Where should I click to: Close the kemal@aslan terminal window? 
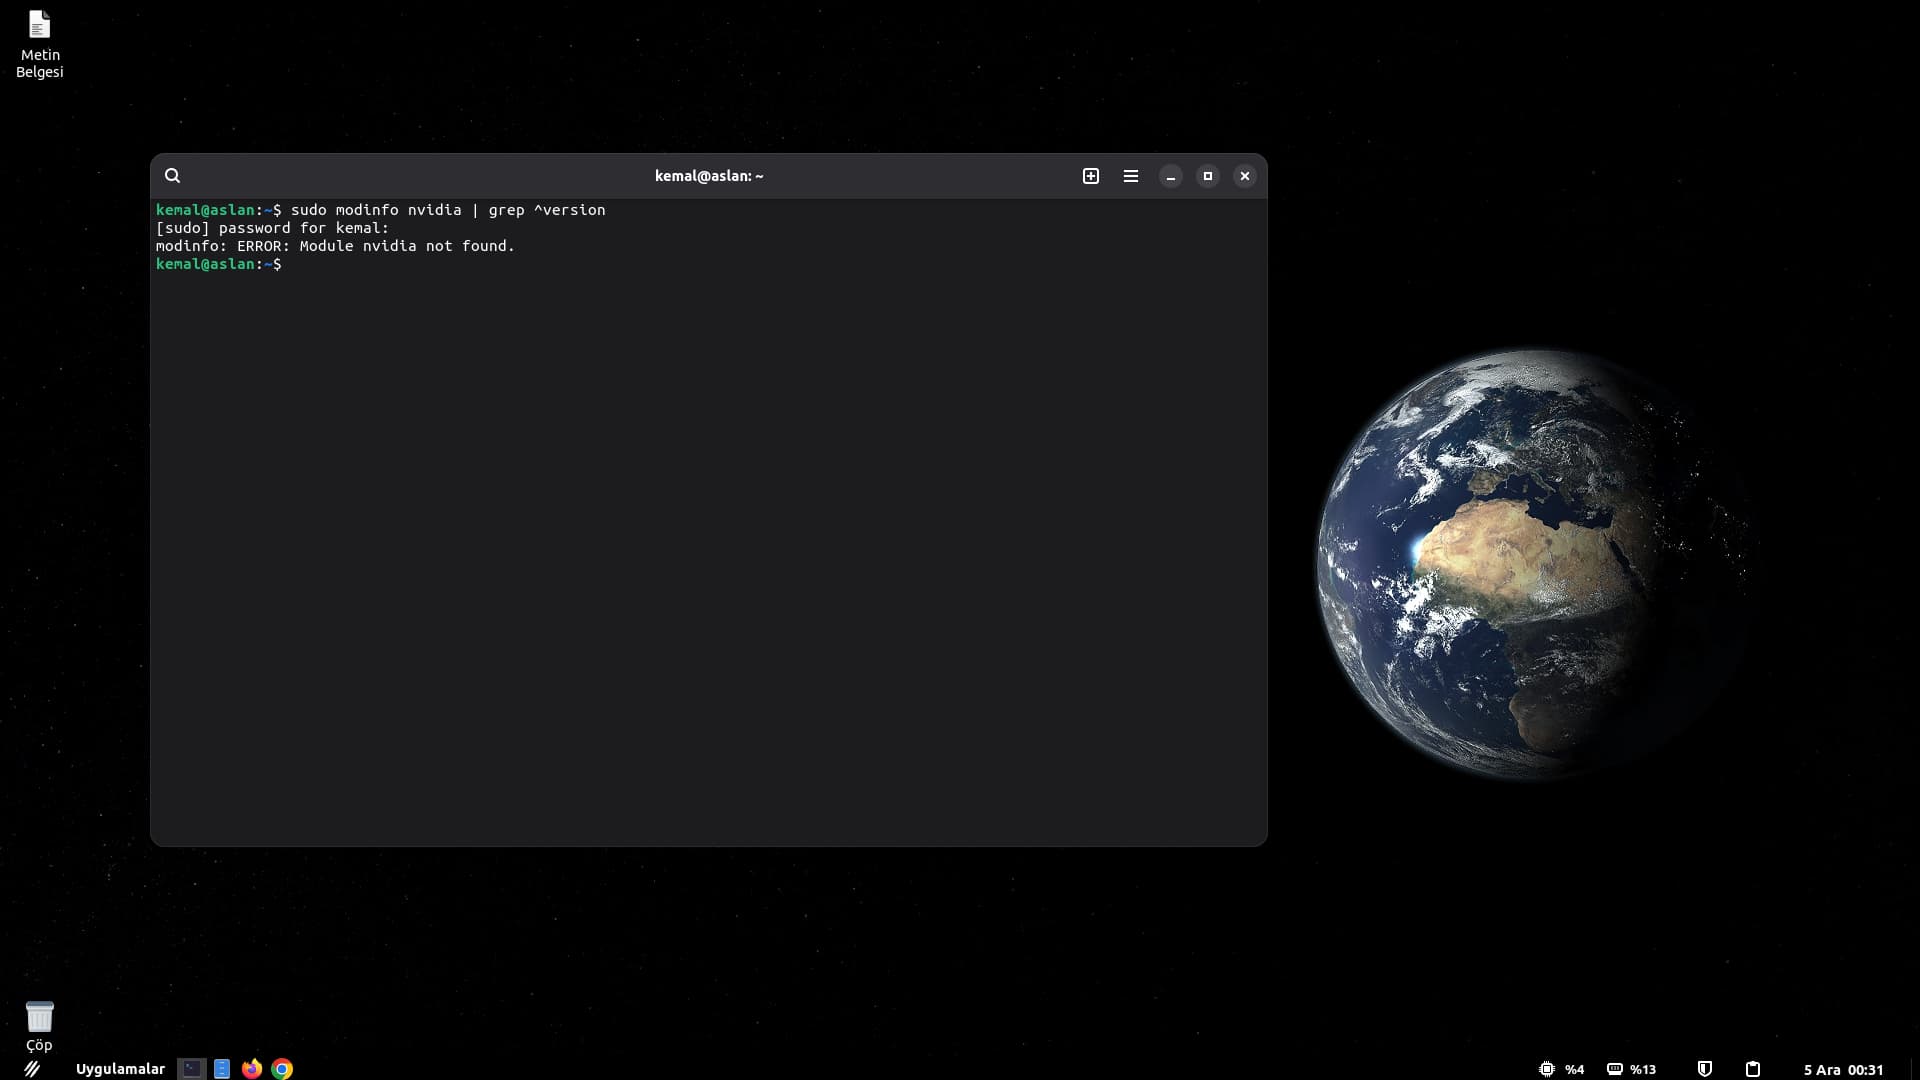1245,176
